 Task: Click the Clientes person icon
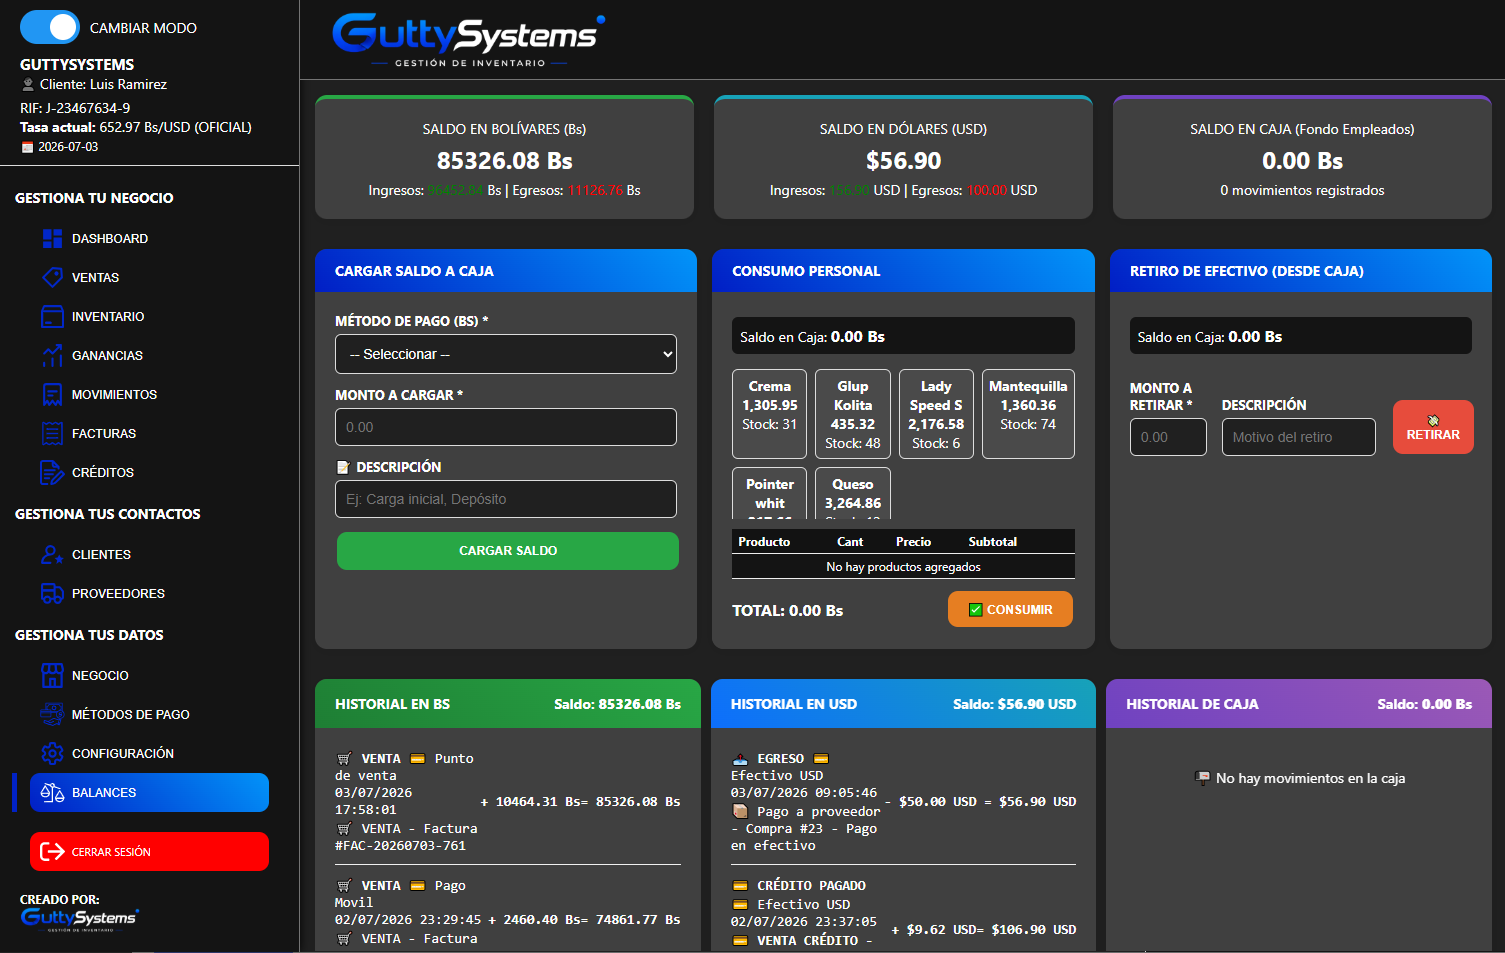(x=52, y=554)
